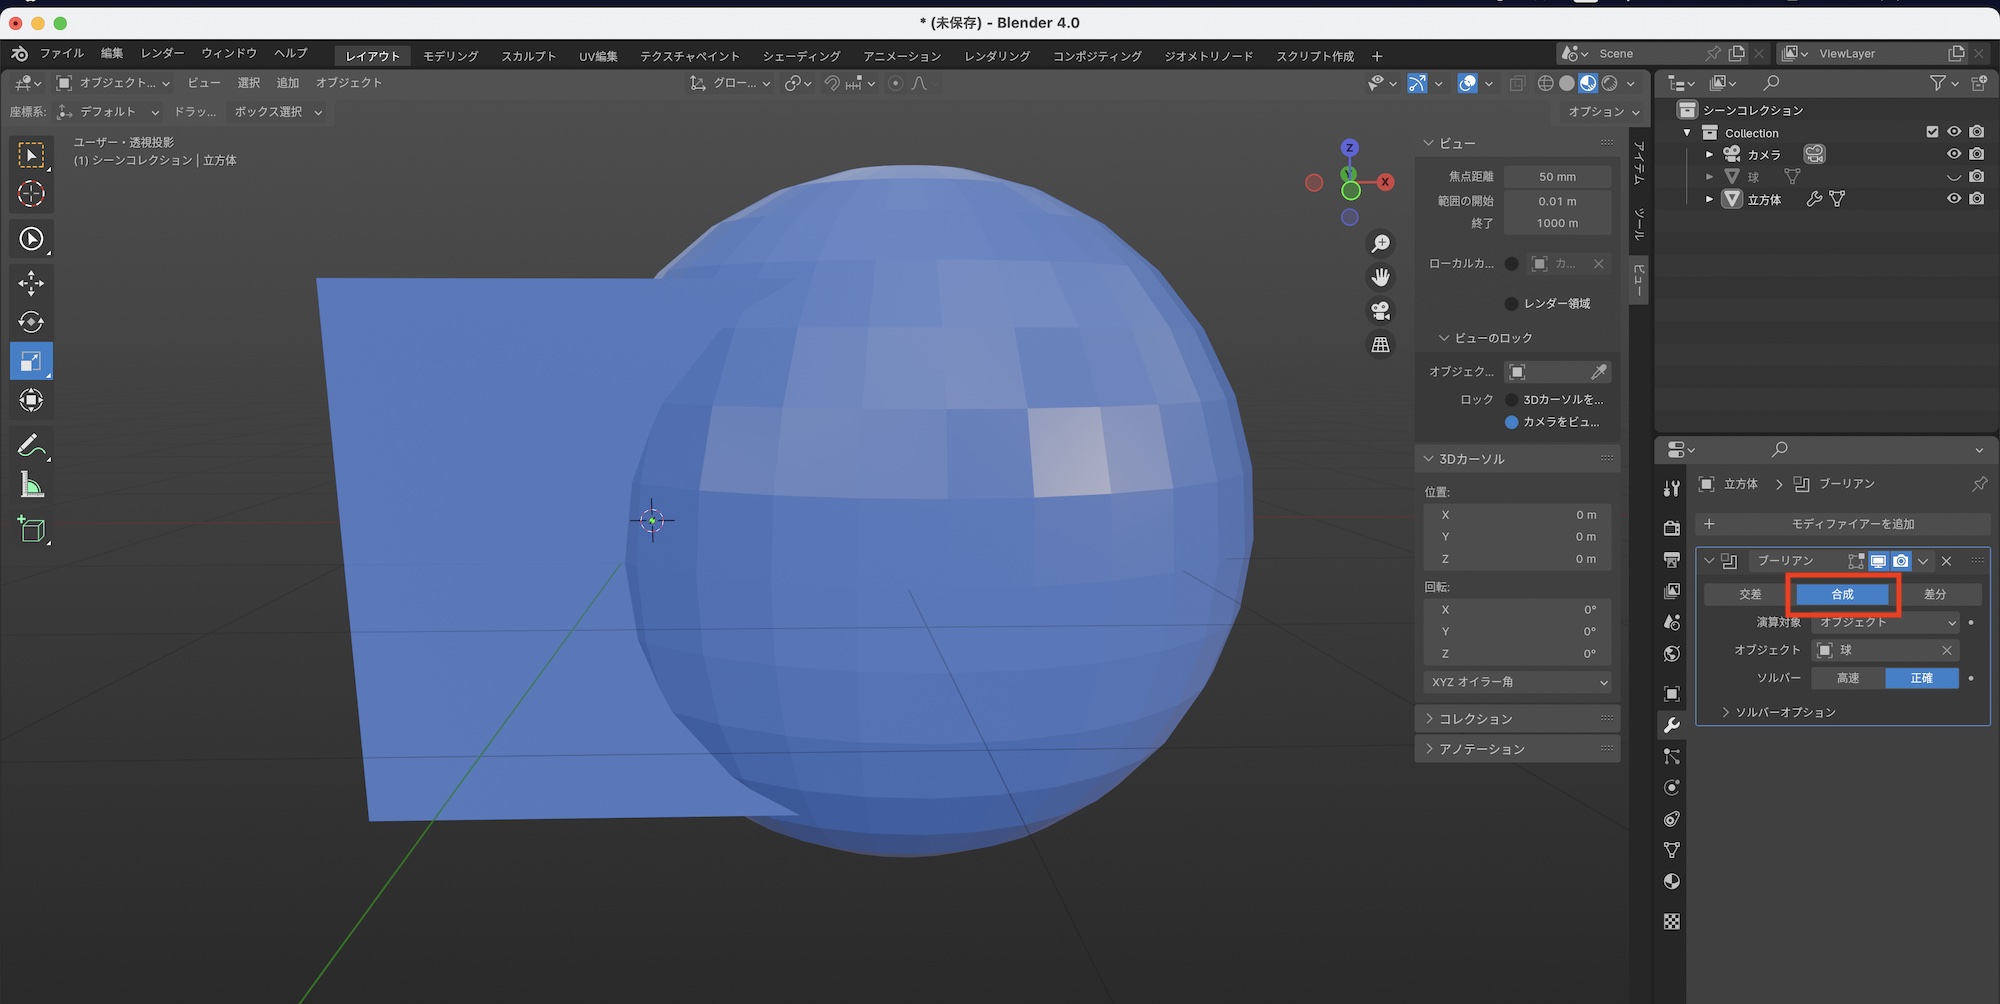This screenshot has width=2000, height=1004.
Task: Choose the Add Cube tool
Action: pos(31,529)
